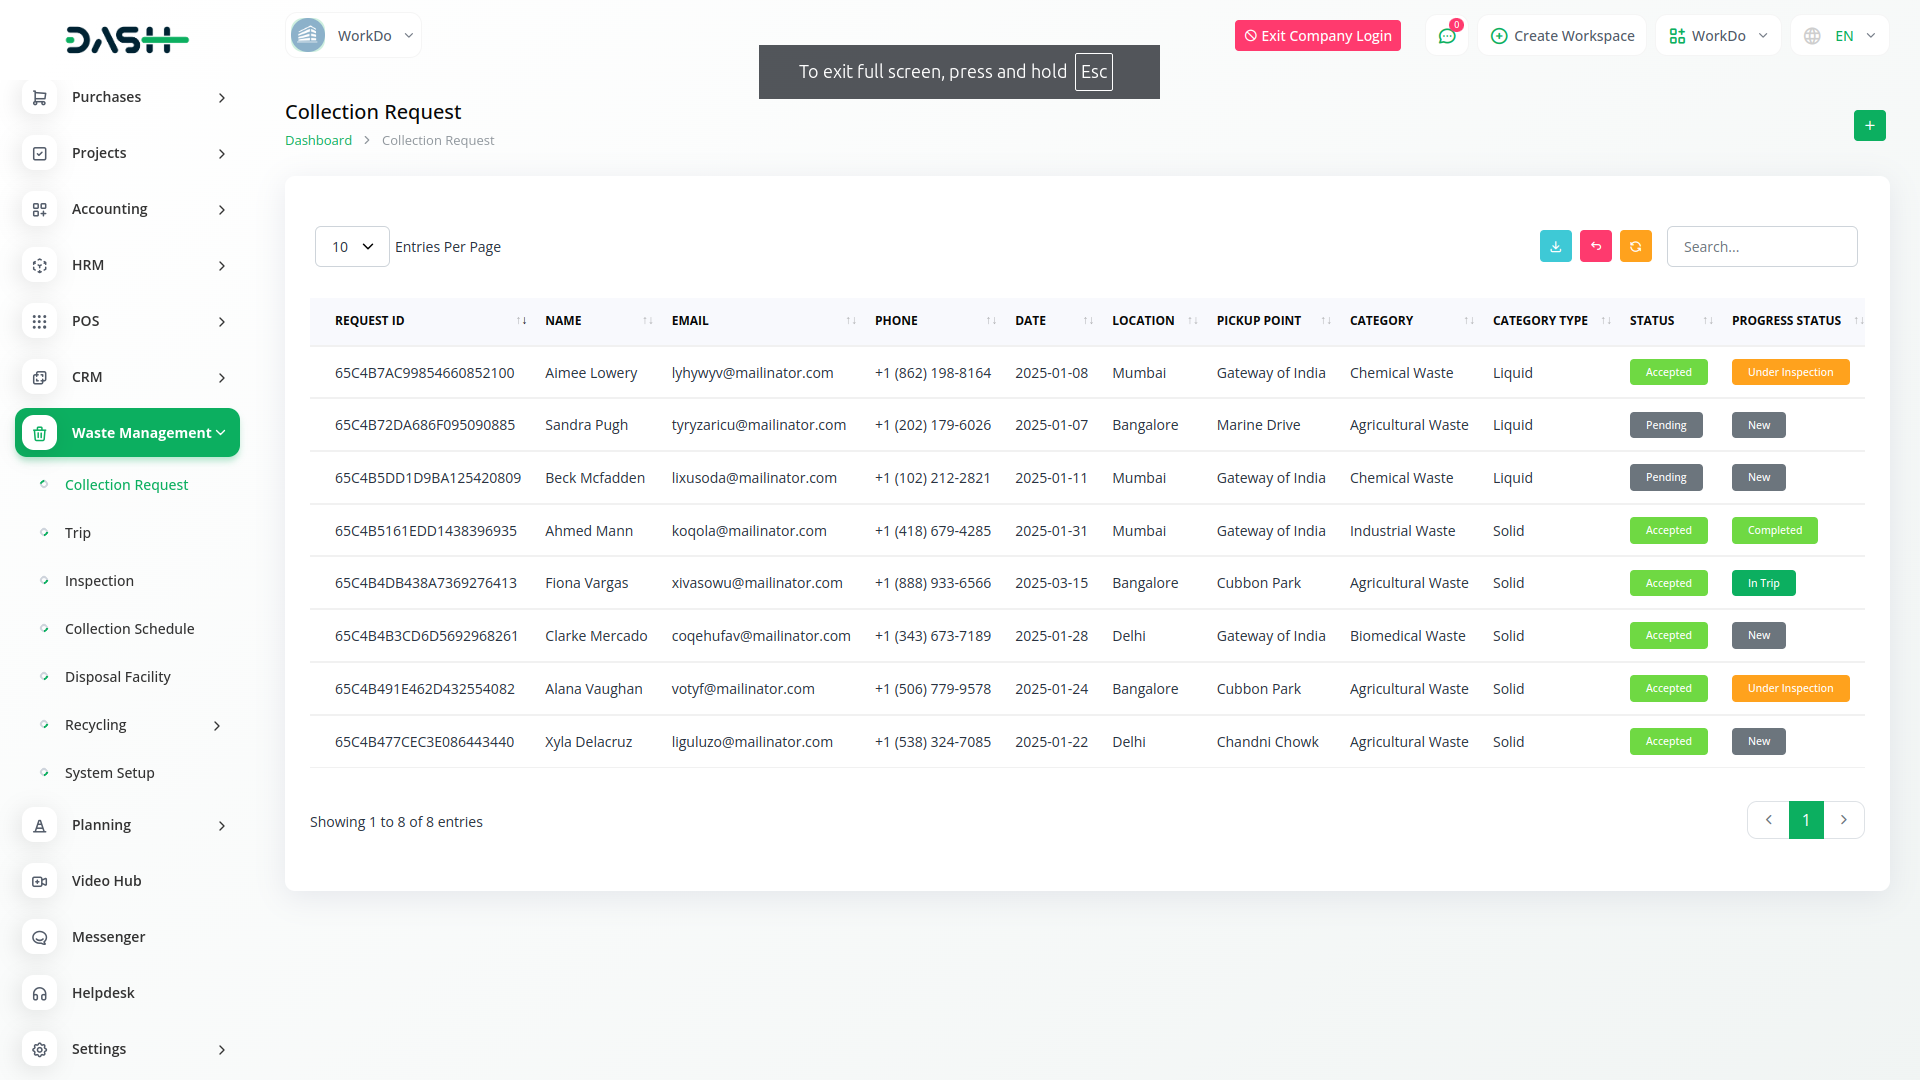
Task: Open the chat messages icon in header
Action: pyautogui.click(x=1446, y=36)
